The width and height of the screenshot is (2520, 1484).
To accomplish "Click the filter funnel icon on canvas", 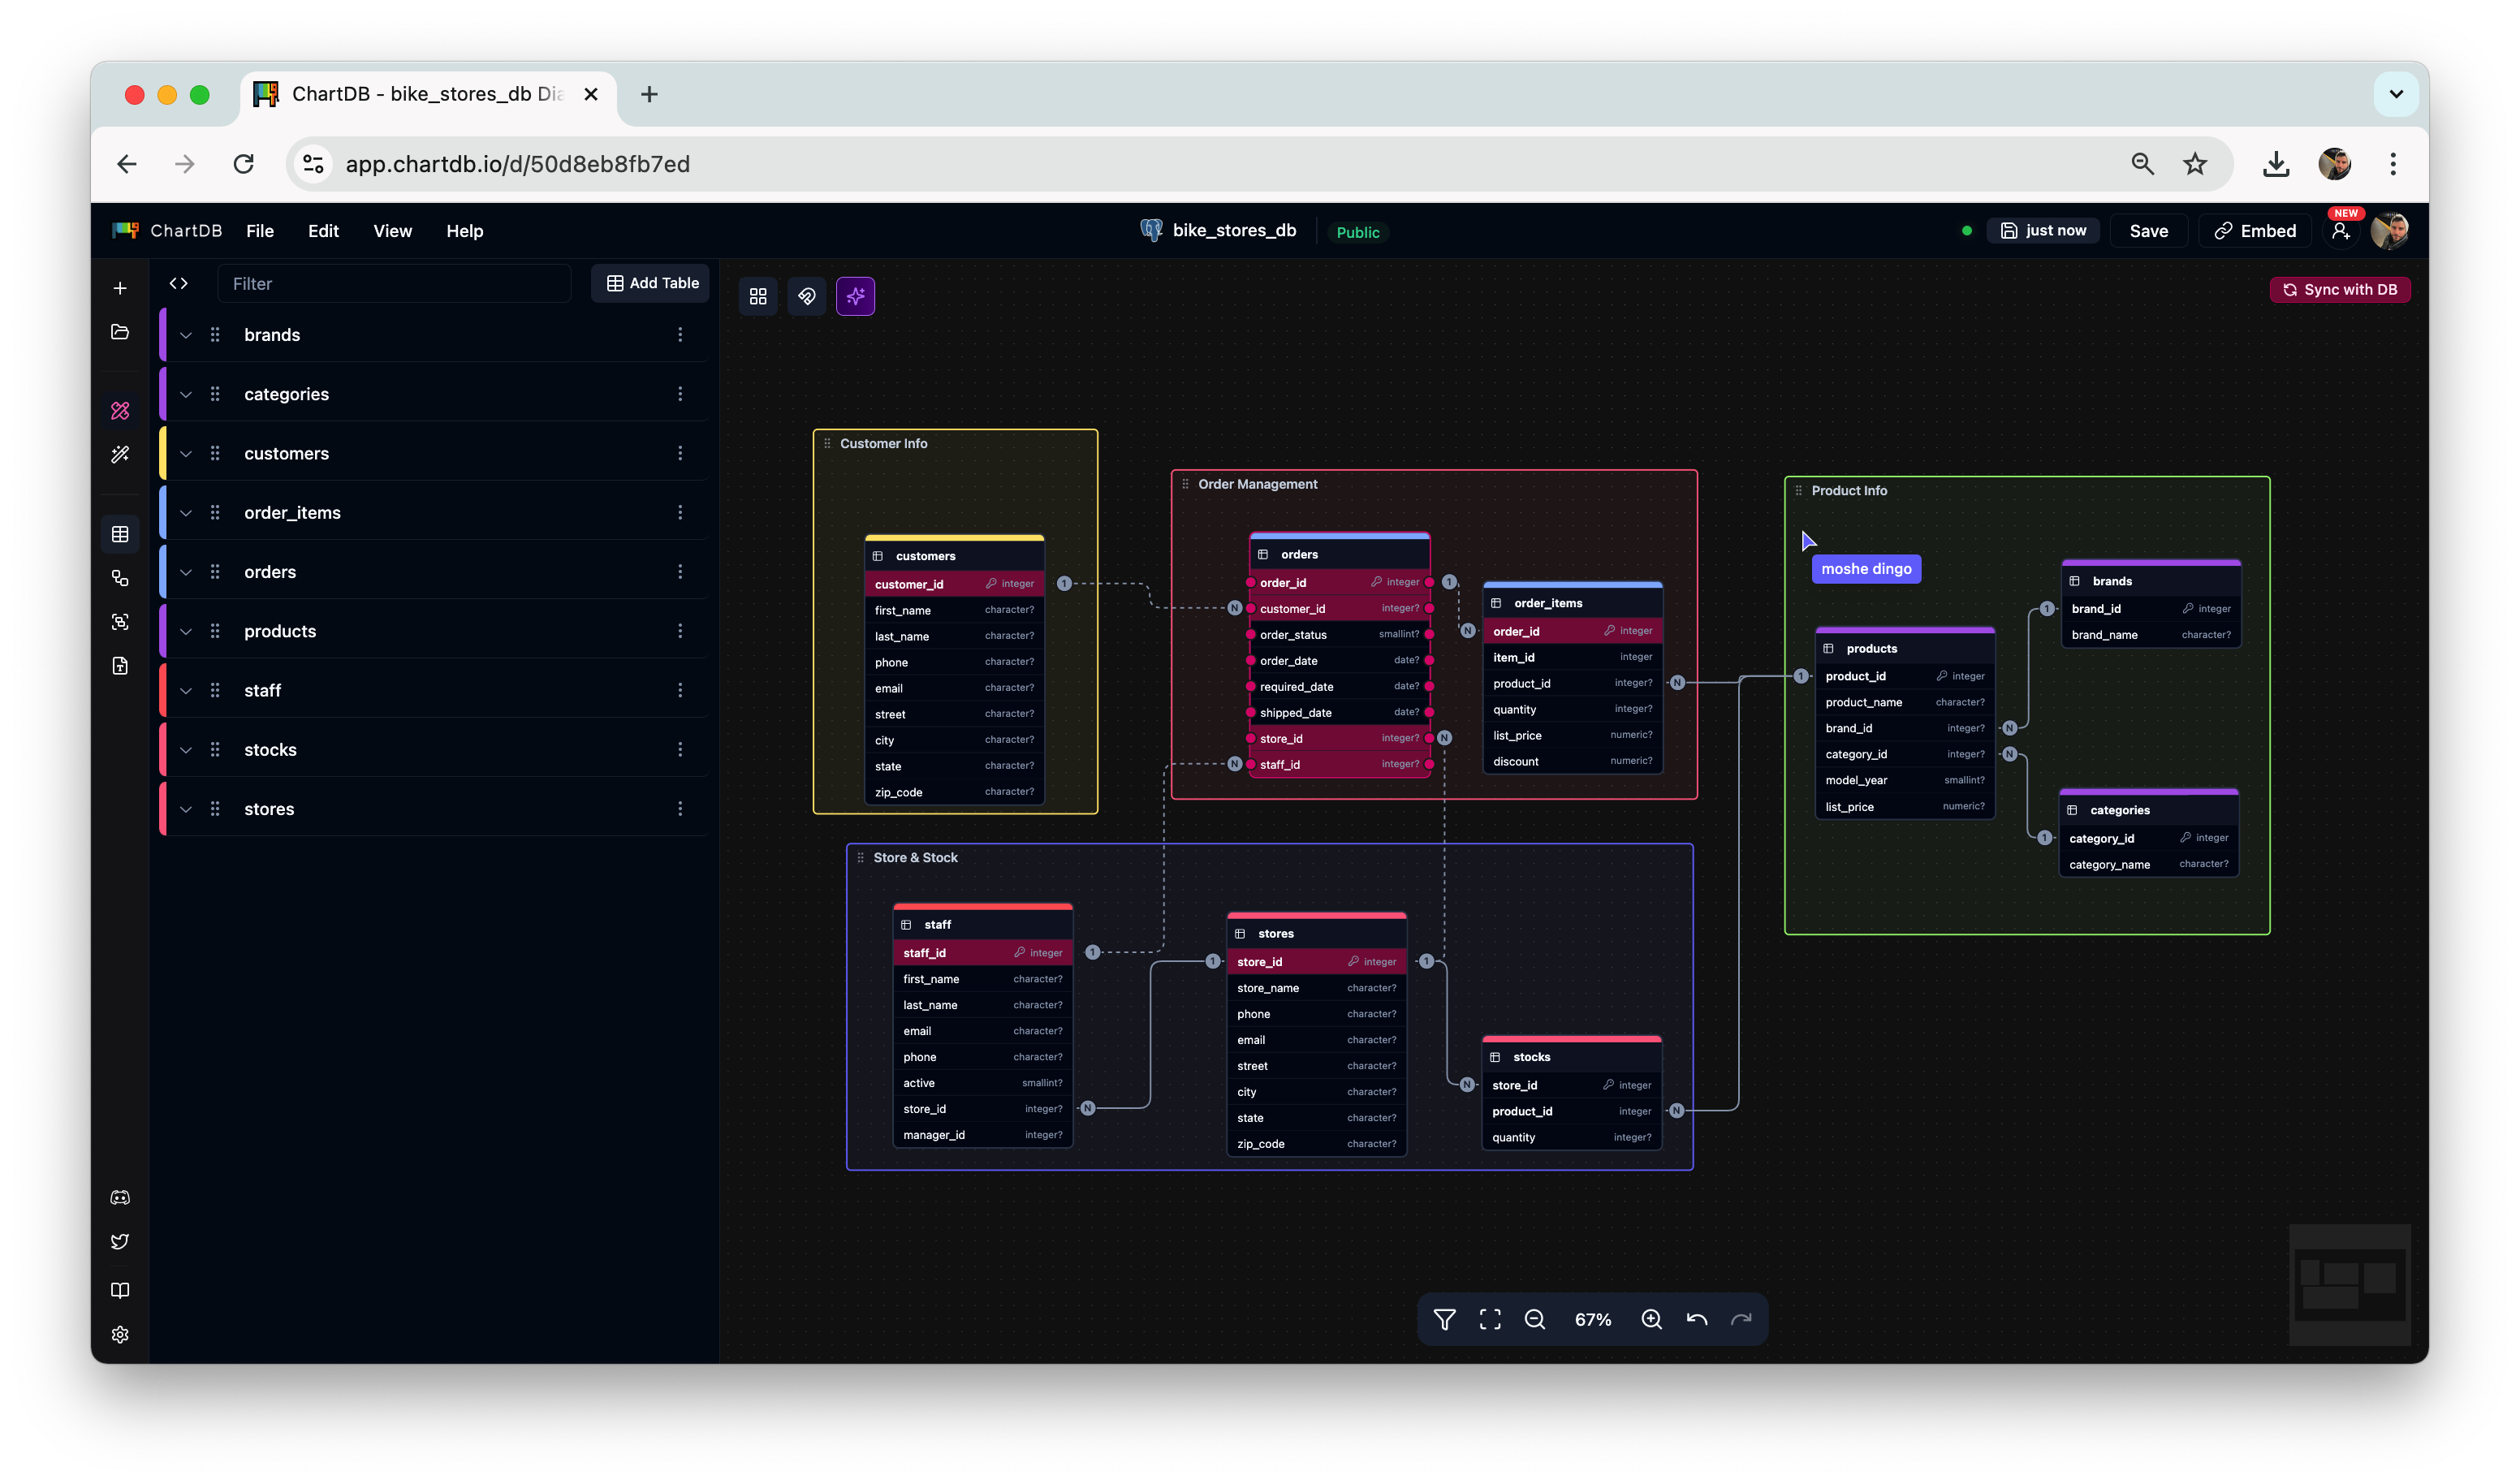I will 1444,1319.
